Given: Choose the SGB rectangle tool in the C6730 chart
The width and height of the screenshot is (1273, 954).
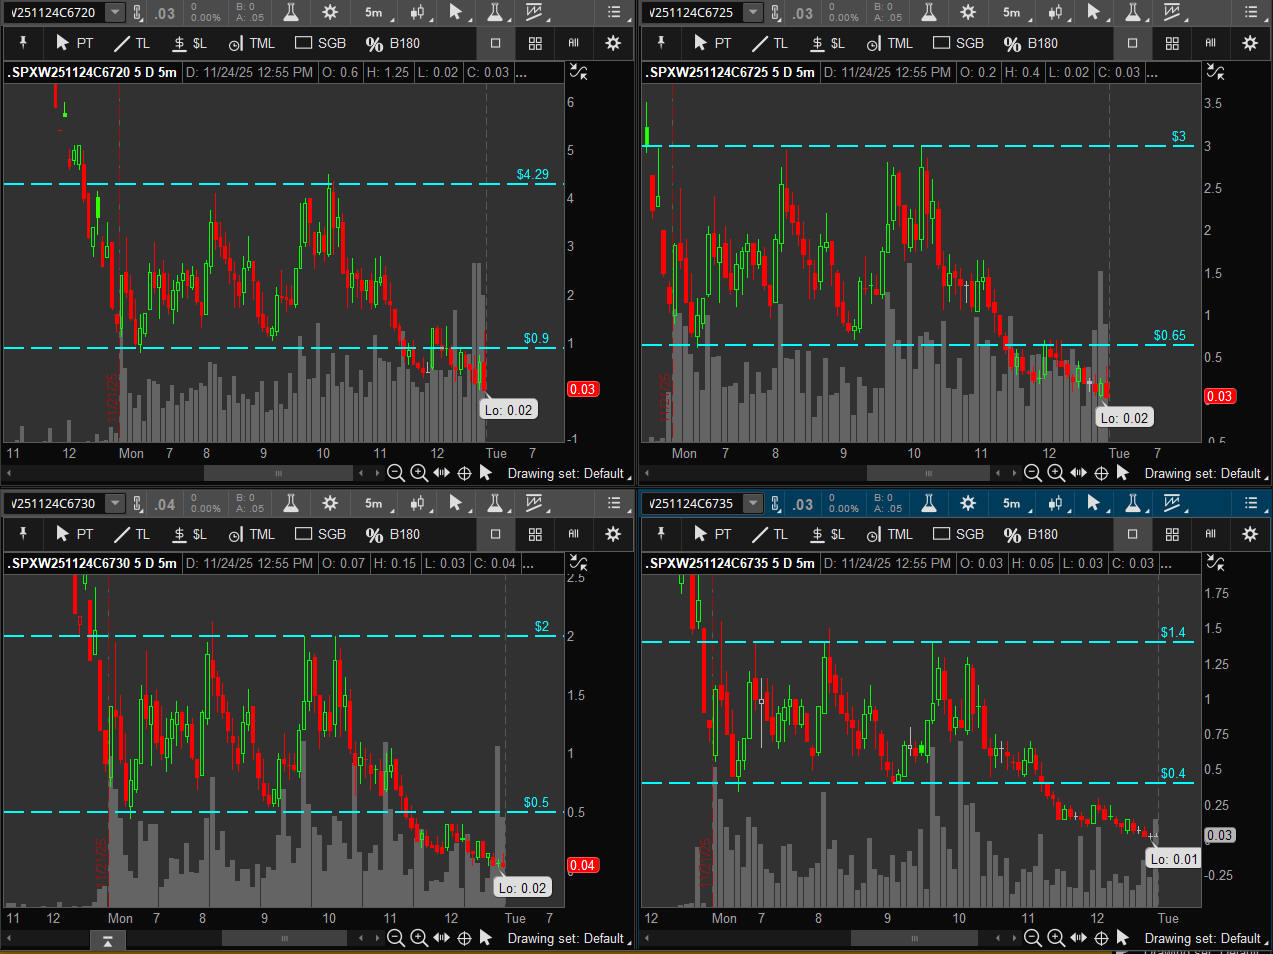Looking at the screenshot, I should 320,534.
